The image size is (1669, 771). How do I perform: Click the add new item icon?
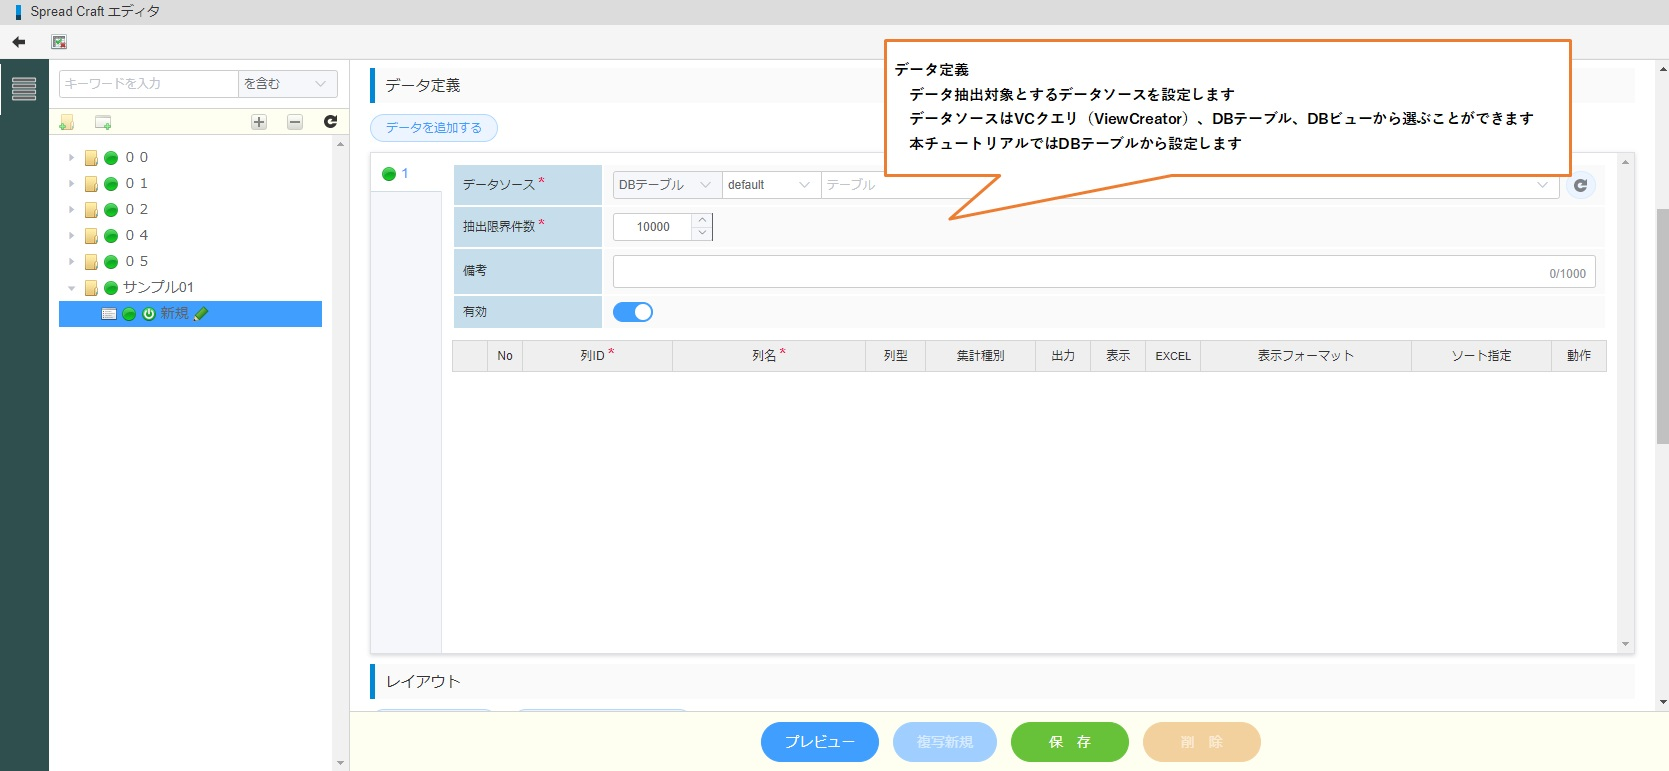click(103, 122)
